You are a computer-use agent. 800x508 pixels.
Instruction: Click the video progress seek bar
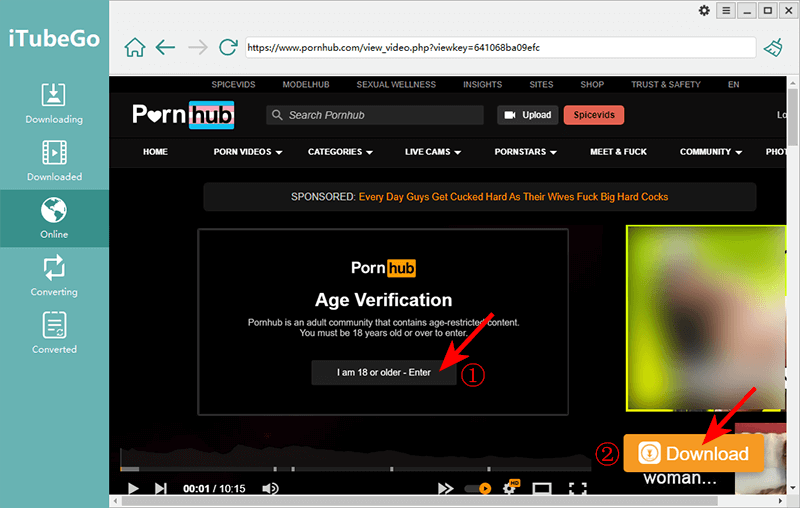[x=356, y=469]
